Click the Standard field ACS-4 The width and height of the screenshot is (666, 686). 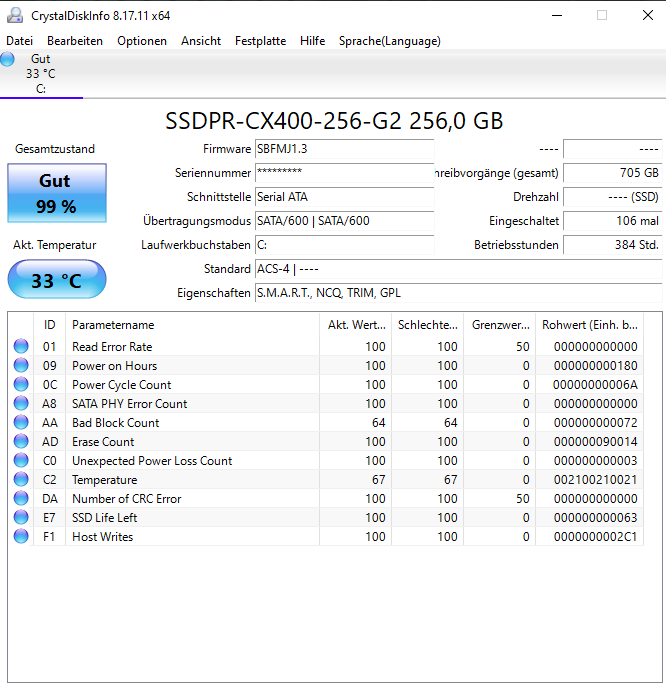[x=459, y=269]
